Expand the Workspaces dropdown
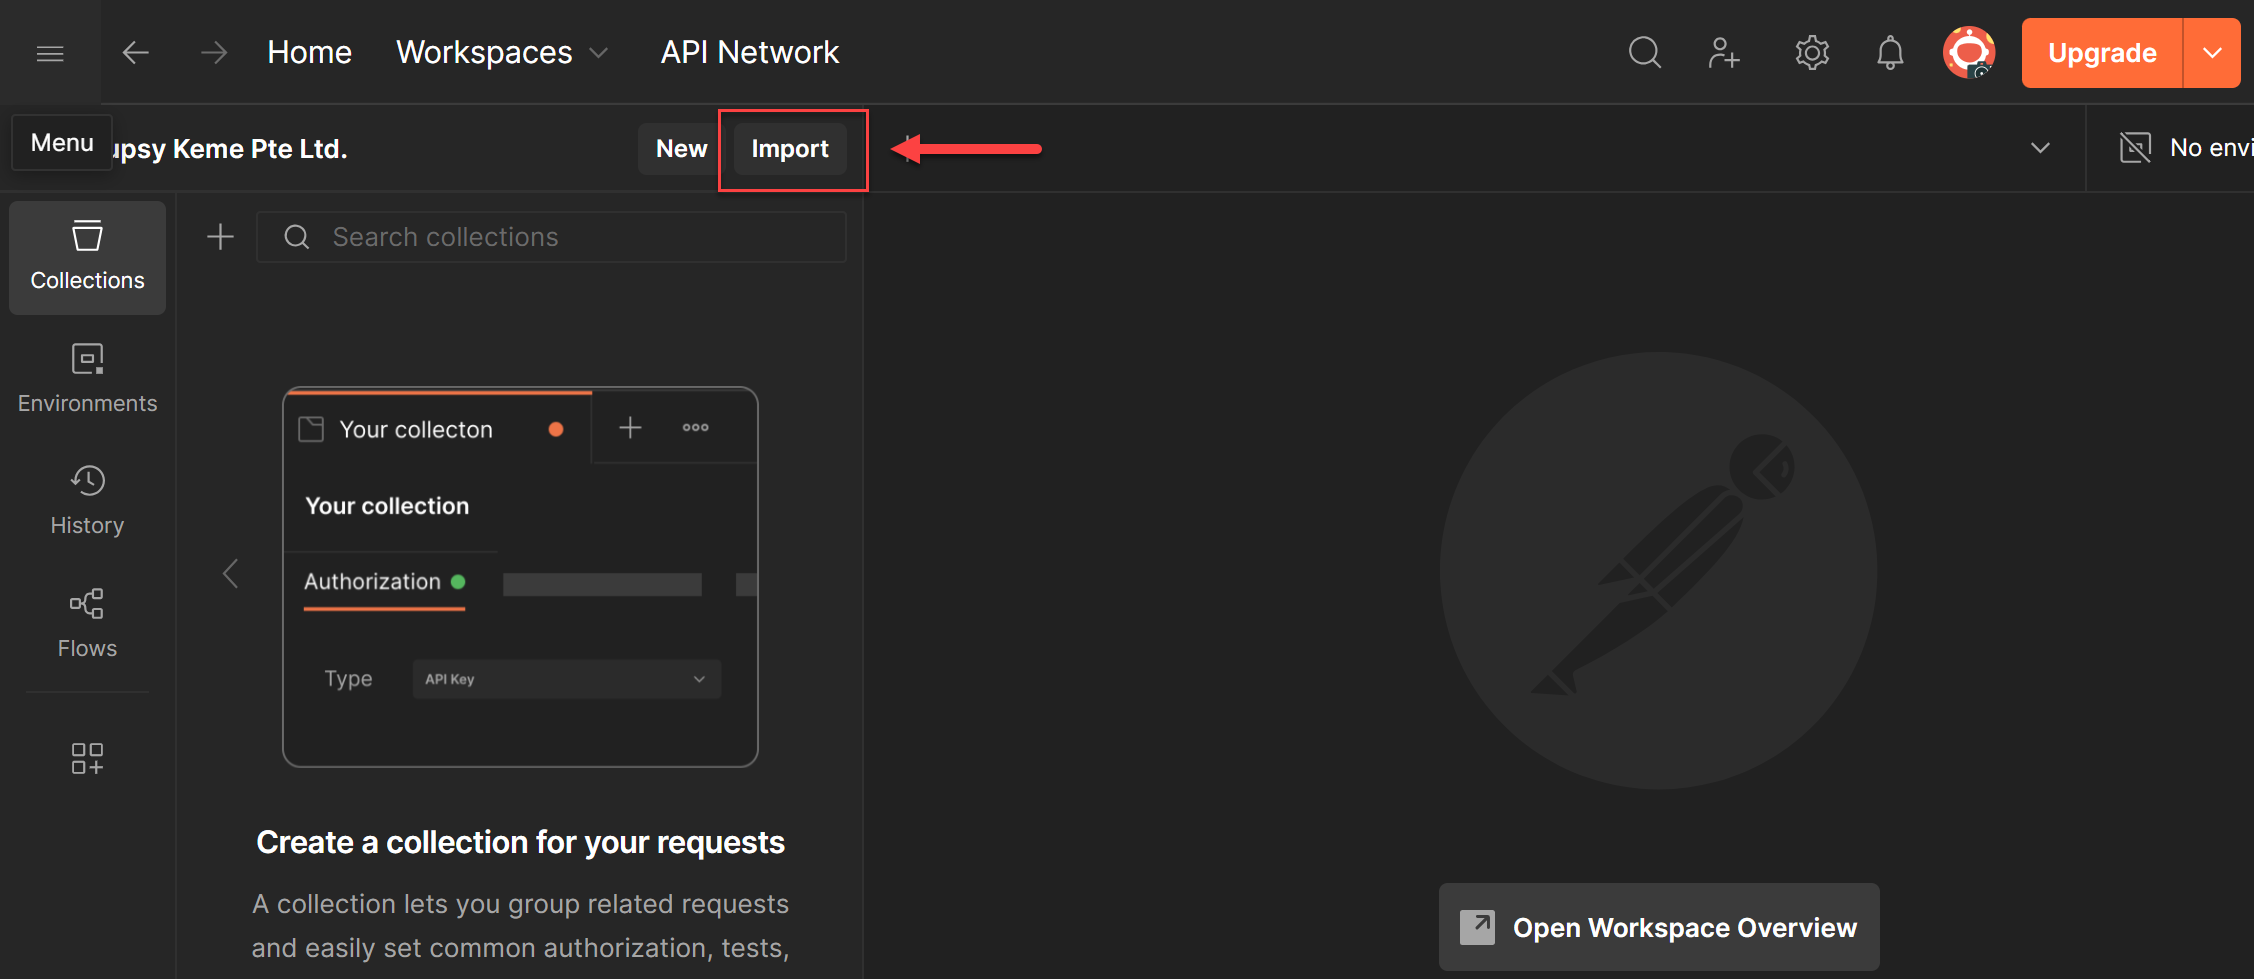This screenshot has width=2254, height=979. tap(502, 52)
